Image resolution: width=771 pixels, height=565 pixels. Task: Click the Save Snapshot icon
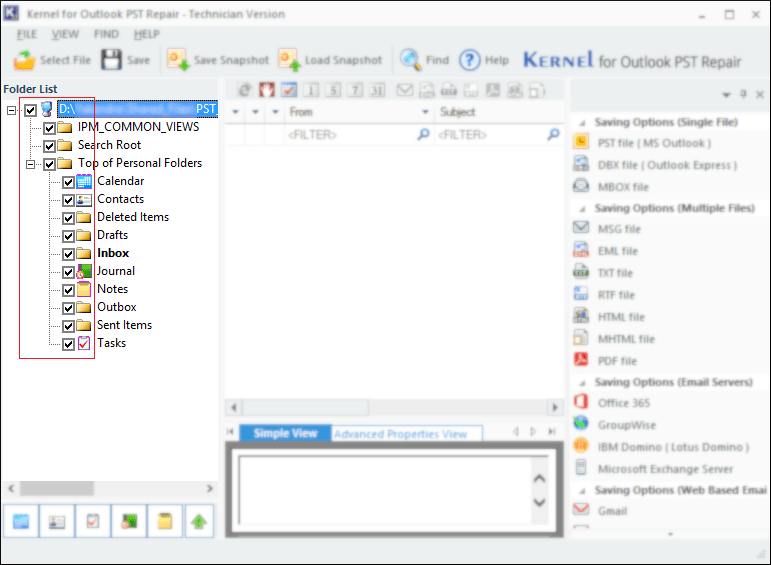178,60
